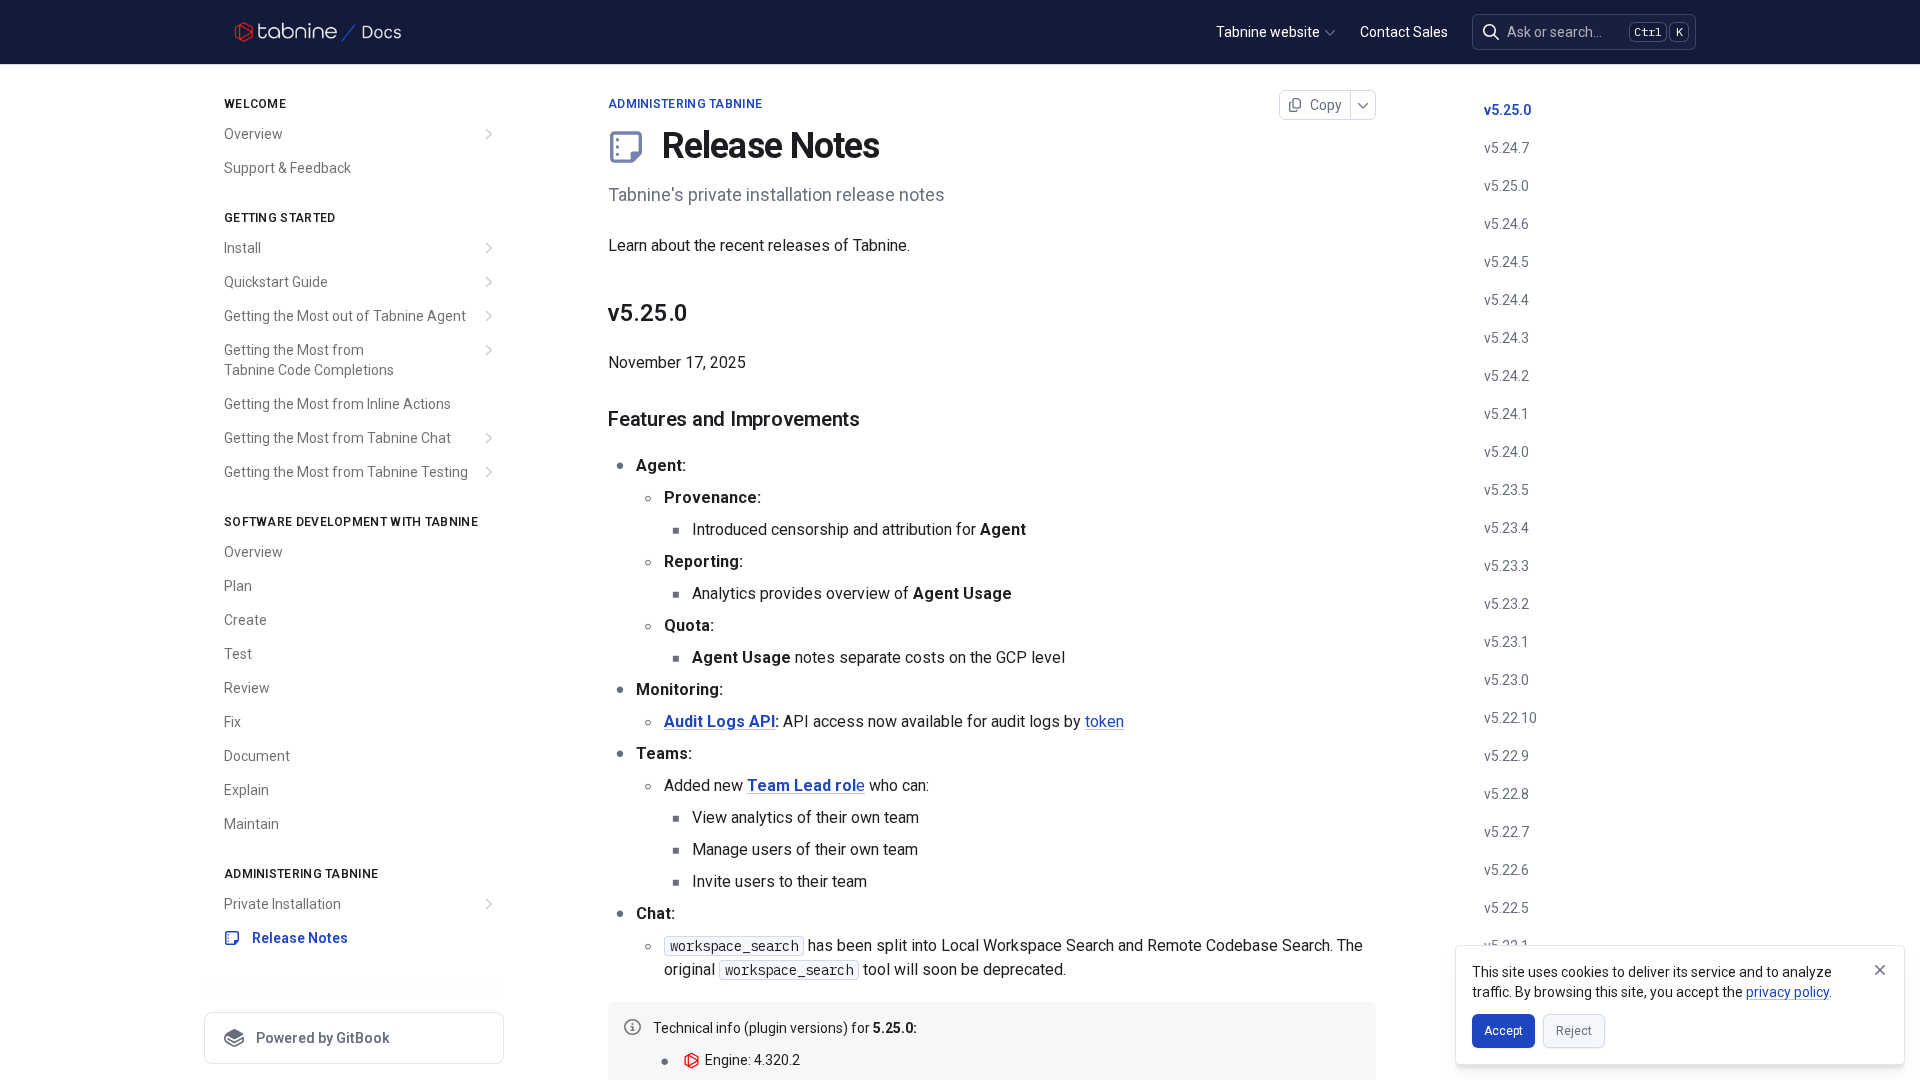Follow the Team Lead role link
This screenshot has width=1920, height=1080.
805,785
